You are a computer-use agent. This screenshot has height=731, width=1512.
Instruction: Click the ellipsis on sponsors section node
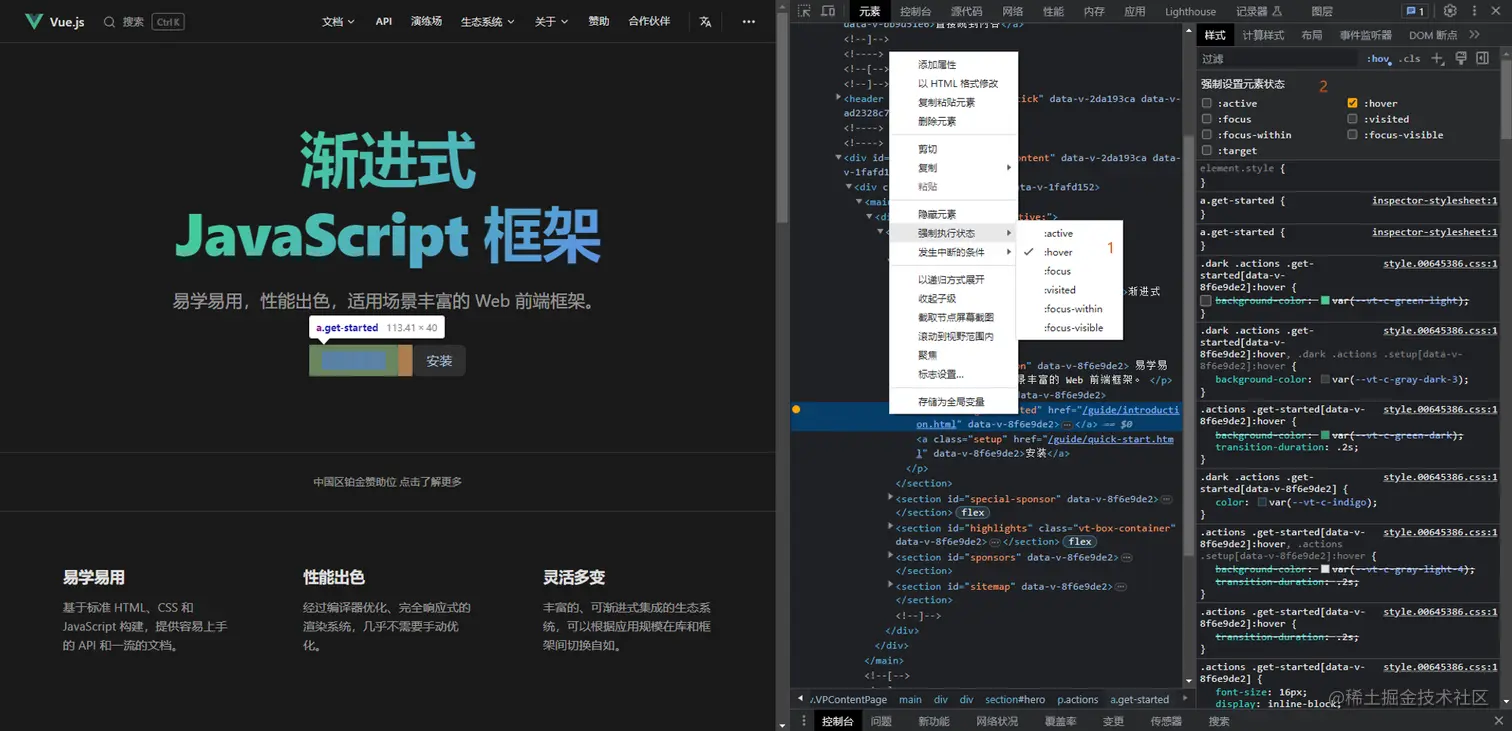pos(1126,558)
